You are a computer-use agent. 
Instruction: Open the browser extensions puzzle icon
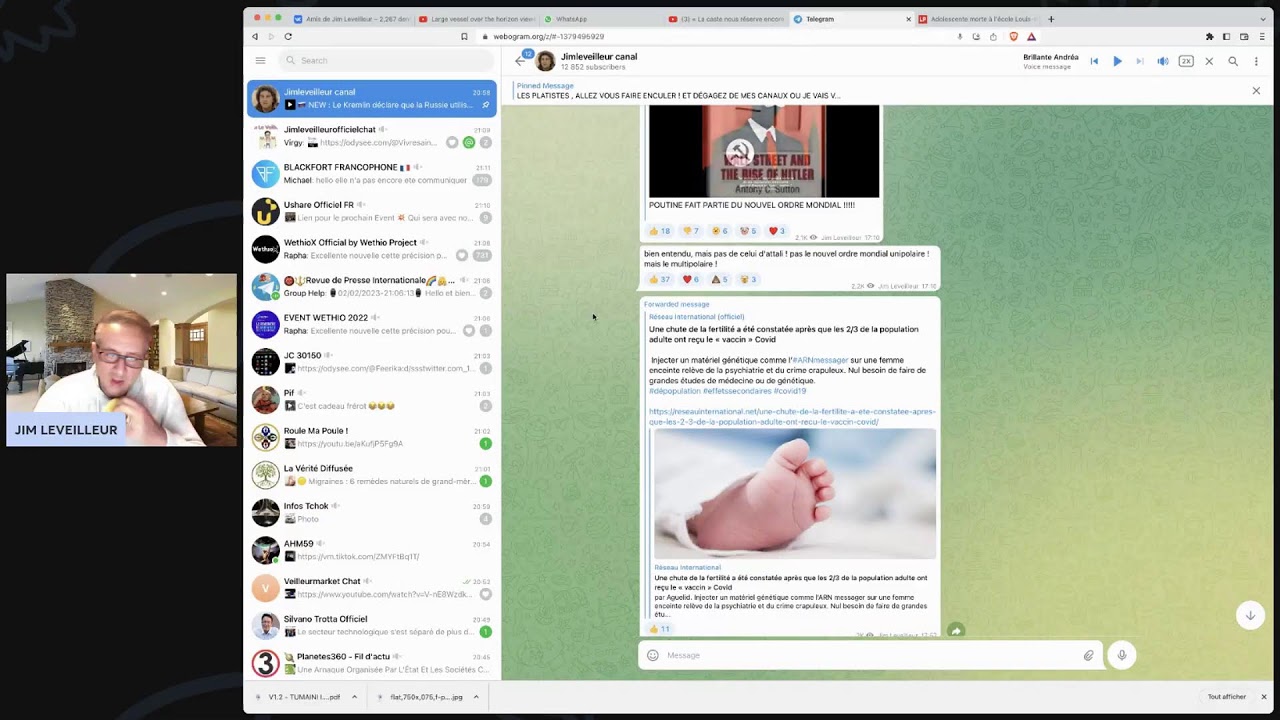[1209, 36]
